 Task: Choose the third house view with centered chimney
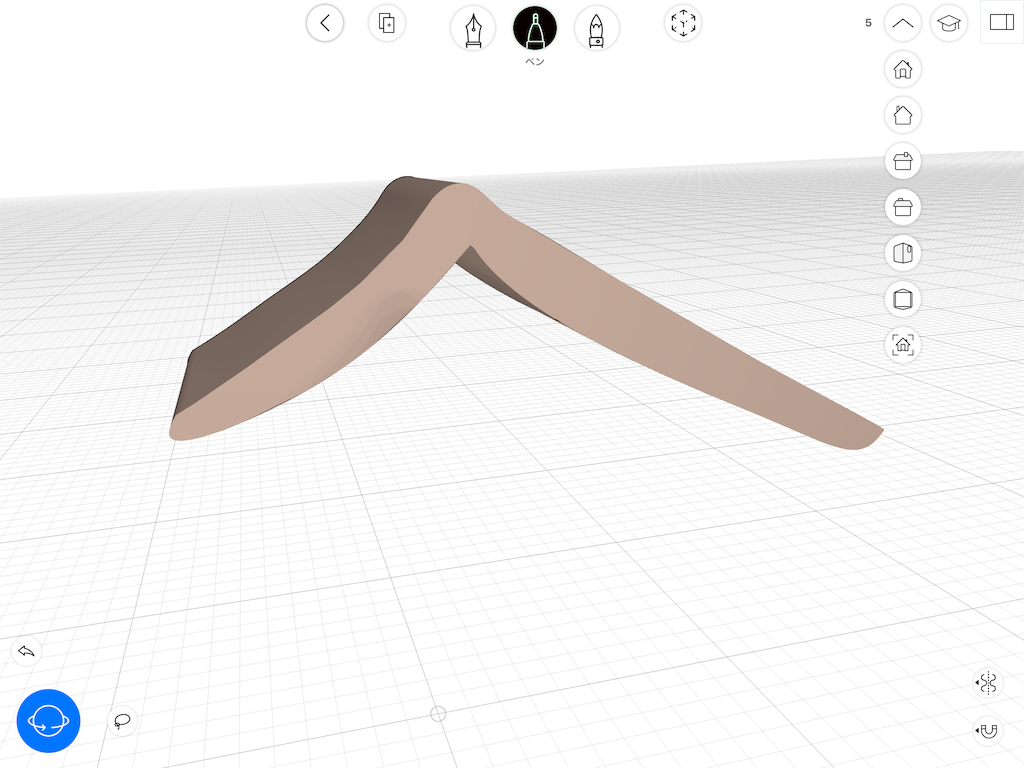coord(903,161)
